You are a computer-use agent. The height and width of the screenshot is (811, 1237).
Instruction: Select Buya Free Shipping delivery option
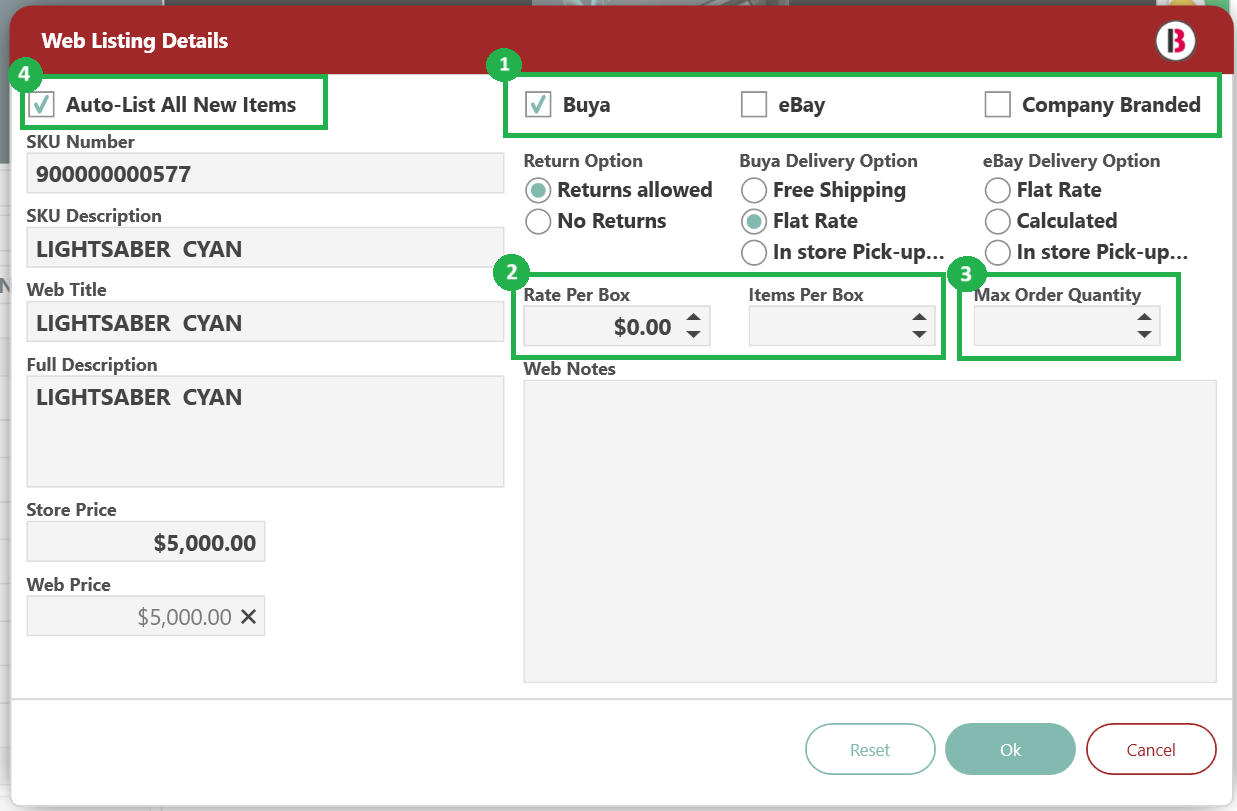coord(754,190)
